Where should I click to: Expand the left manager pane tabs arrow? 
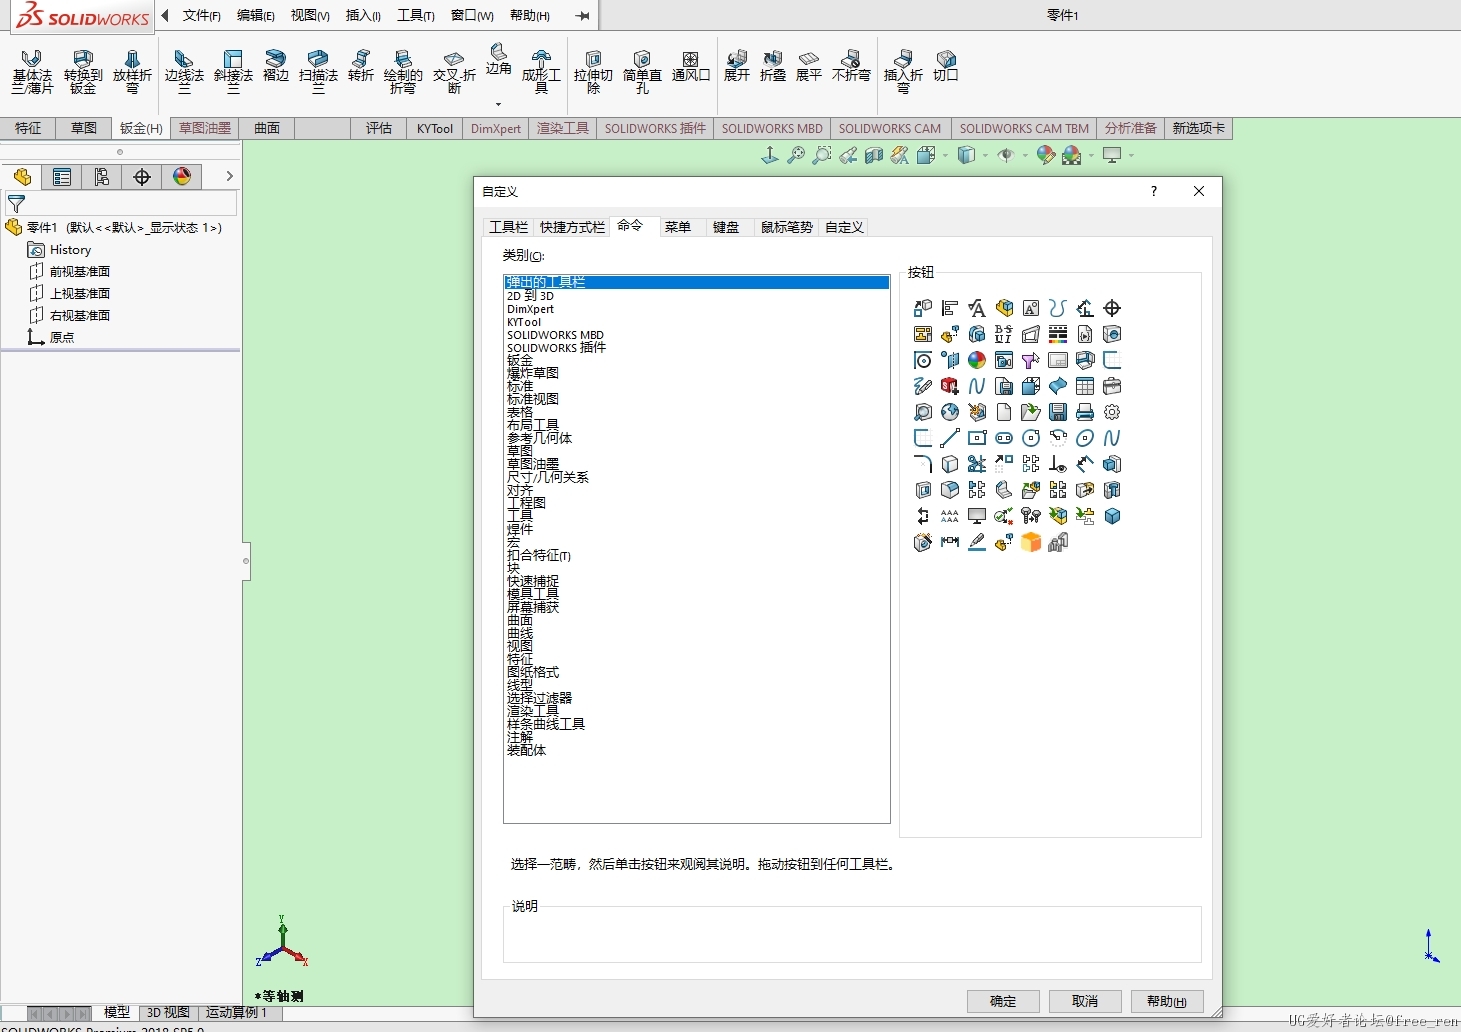(229, 176)
